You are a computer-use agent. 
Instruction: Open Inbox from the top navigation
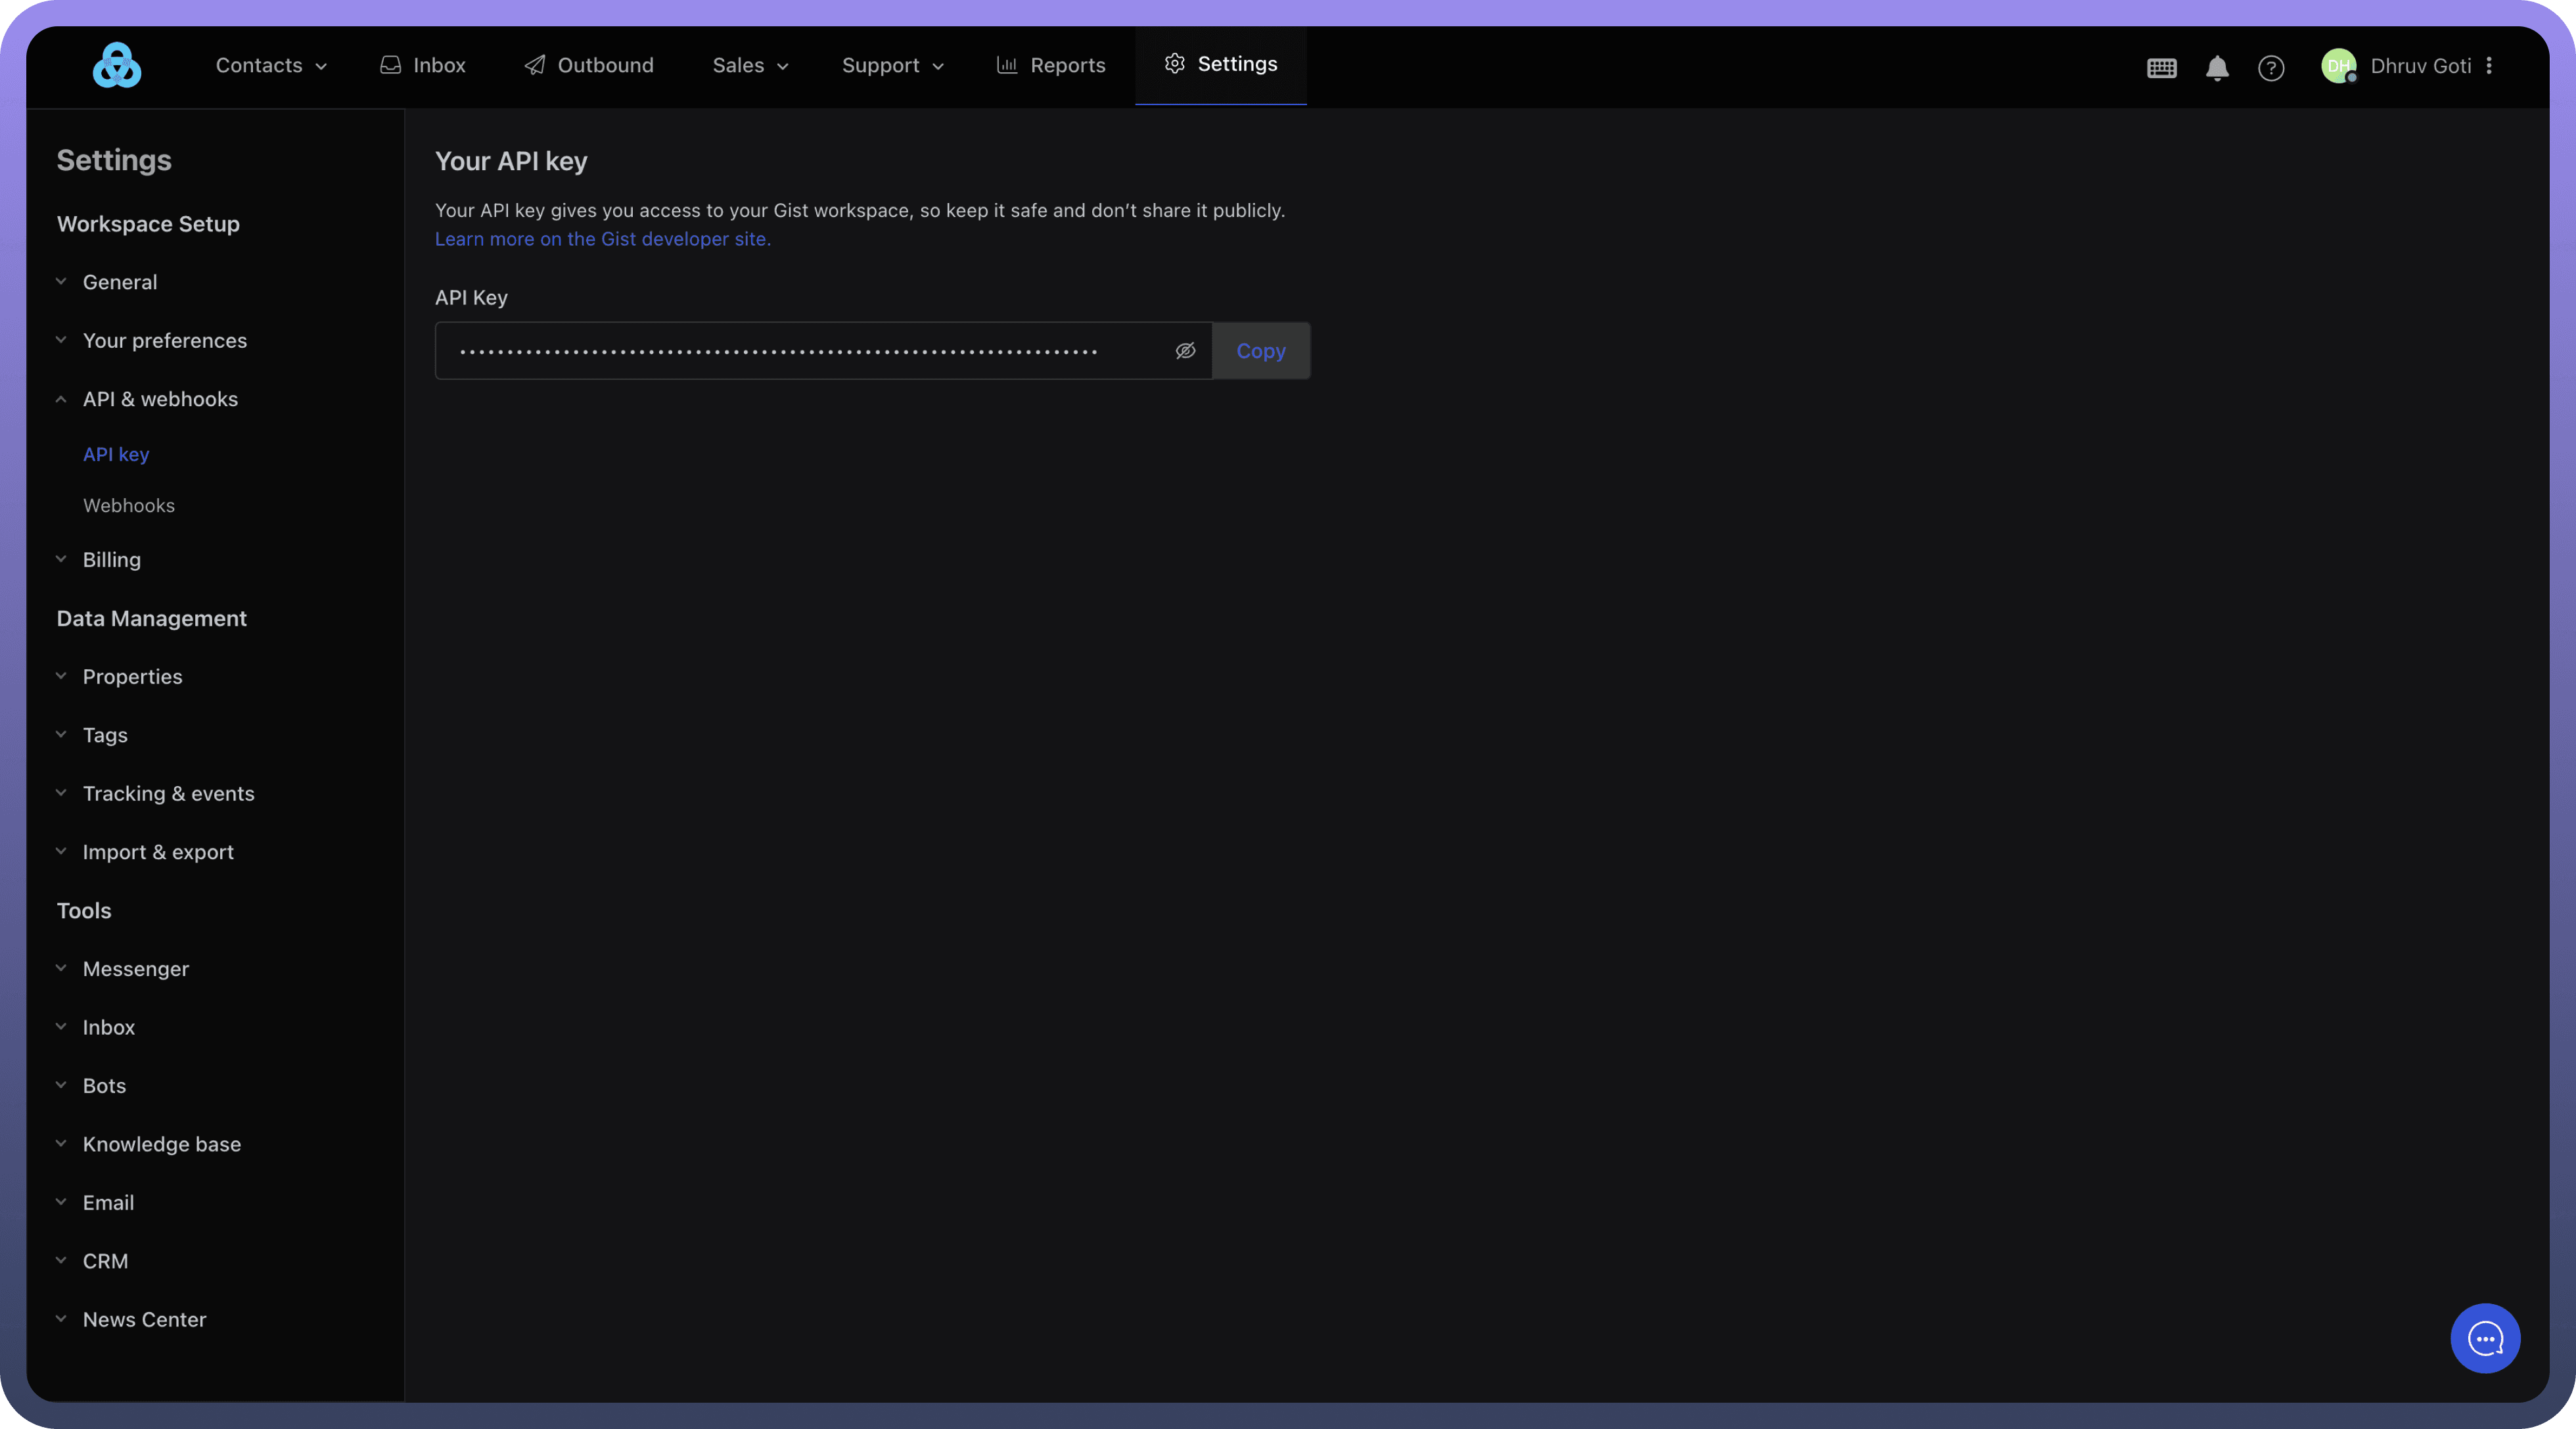tap(423, 66)
